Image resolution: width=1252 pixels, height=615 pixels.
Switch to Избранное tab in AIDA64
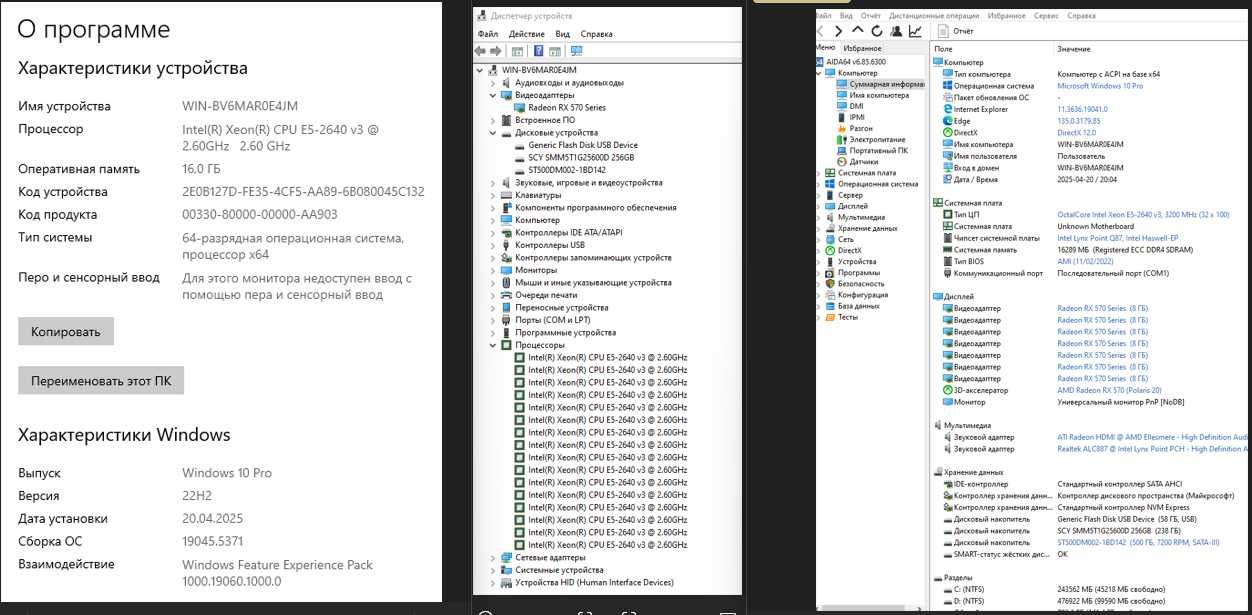pyautogui.click(x=862, y=48)
